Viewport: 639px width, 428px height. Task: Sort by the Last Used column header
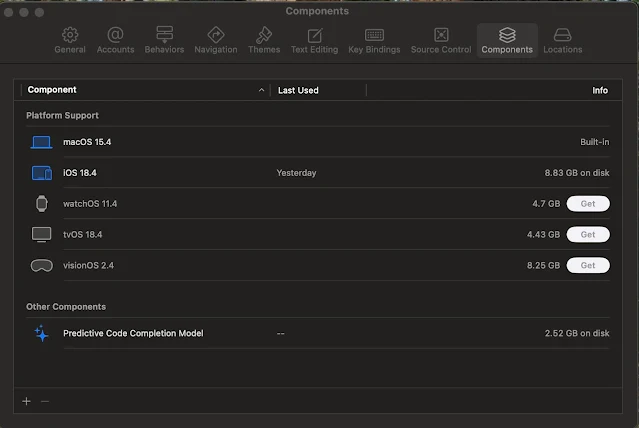298,90
